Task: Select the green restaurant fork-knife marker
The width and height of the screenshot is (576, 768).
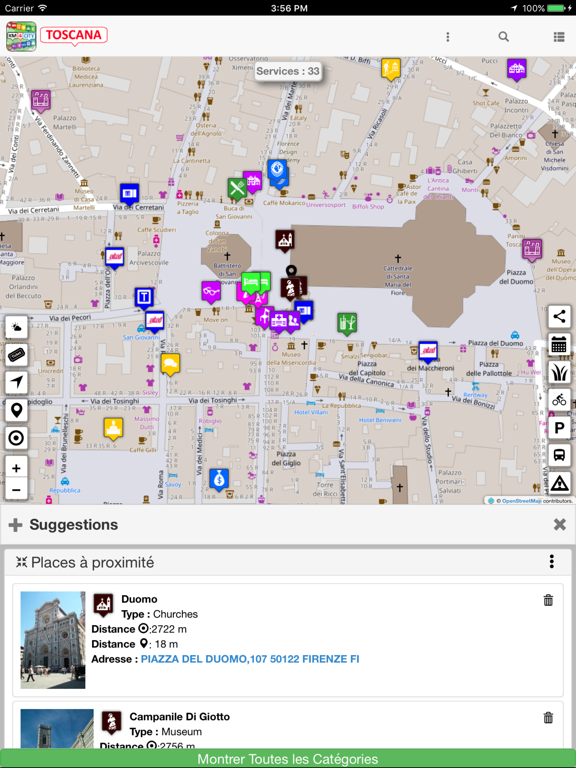Action: (x=237, y=189)
